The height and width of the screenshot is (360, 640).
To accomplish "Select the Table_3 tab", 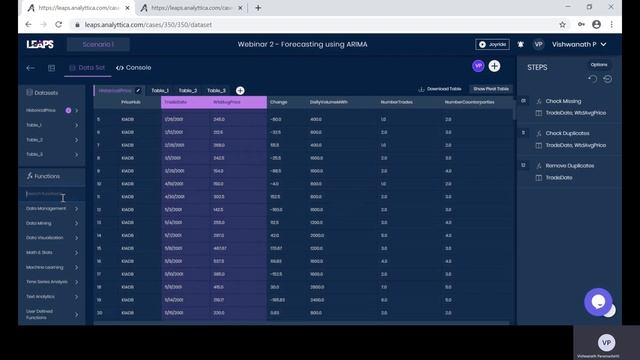I will pos(216,91).
